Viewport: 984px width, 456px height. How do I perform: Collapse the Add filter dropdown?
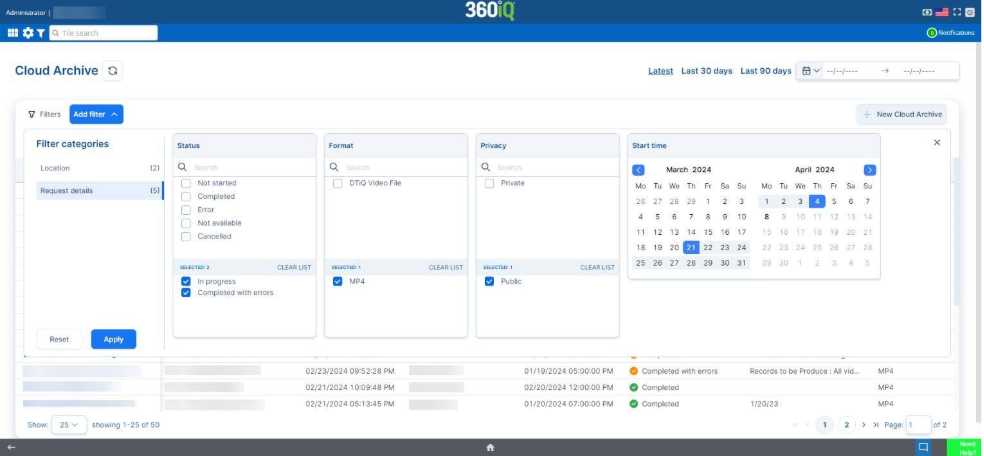(97, 115)
